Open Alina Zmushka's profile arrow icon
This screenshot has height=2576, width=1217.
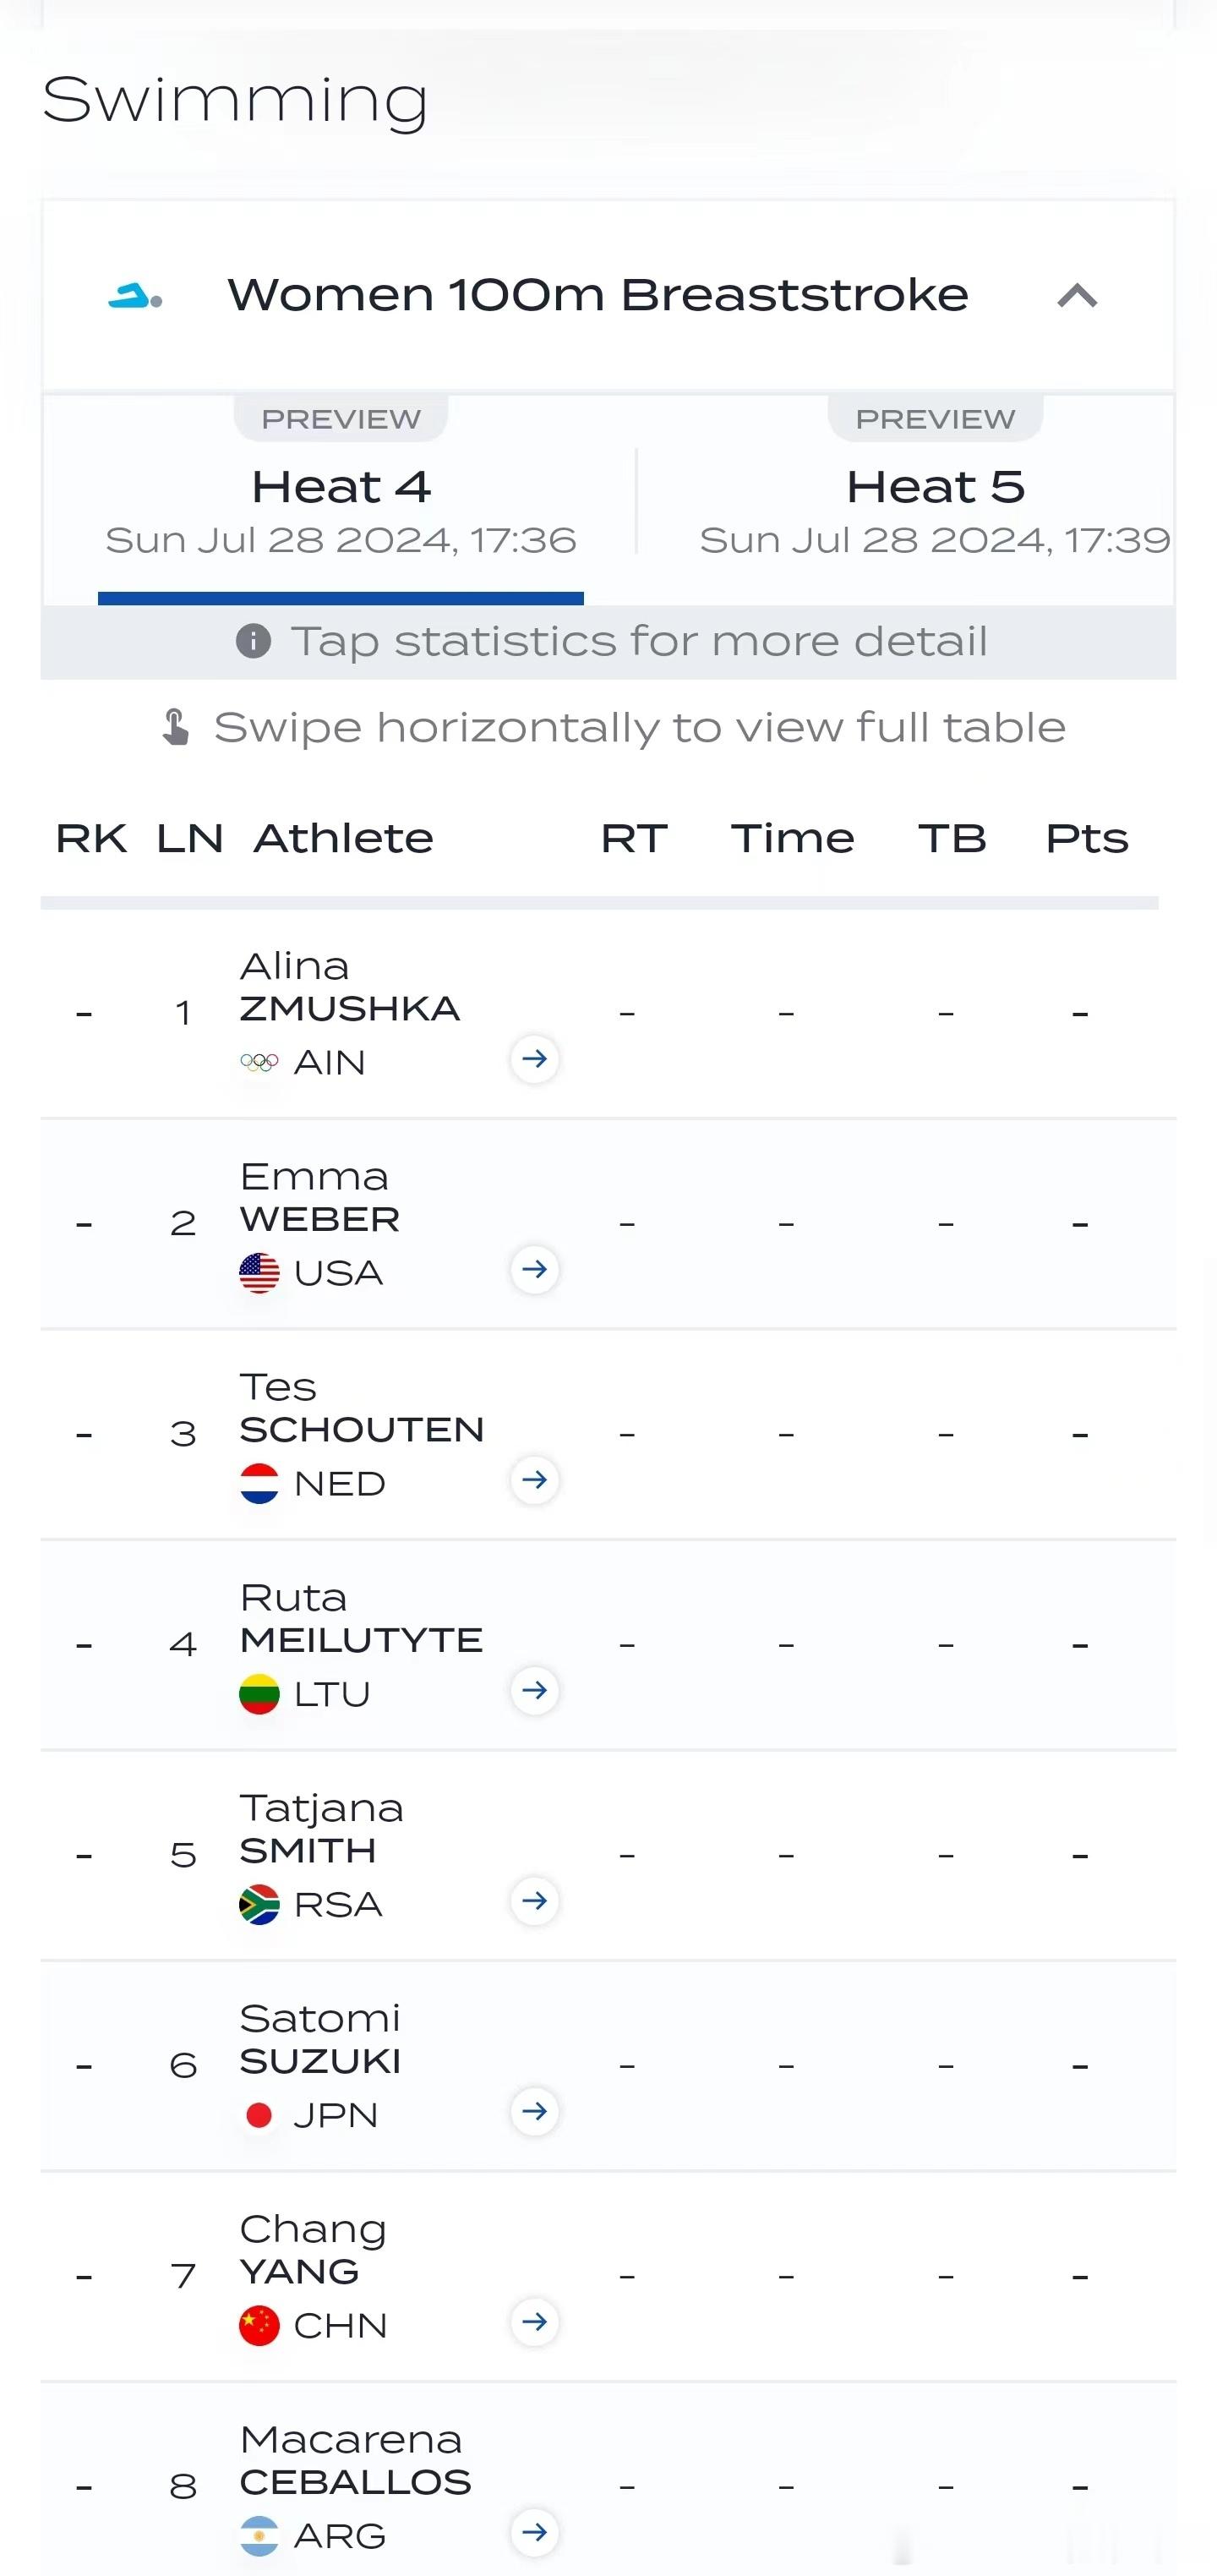tap(535, 1059)
